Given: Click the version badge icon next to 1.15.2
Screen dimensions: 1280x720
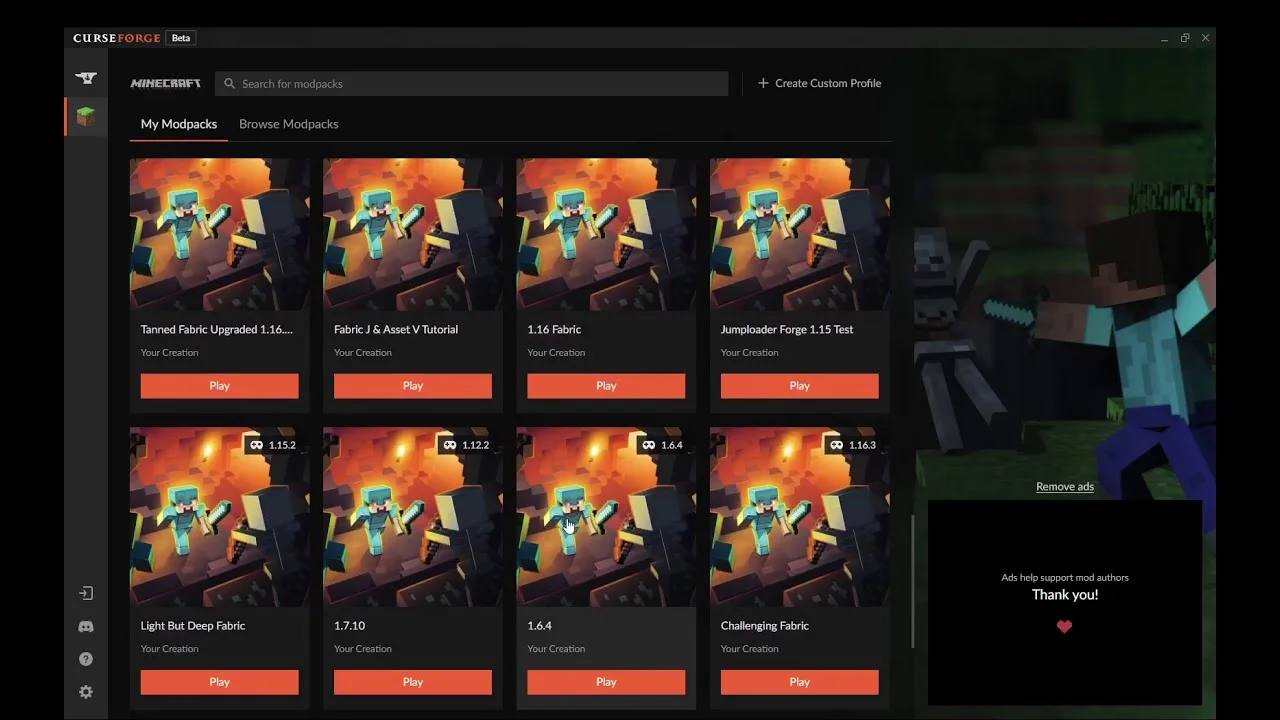Looking at the screenshot, I should click(x=257, y=445).
